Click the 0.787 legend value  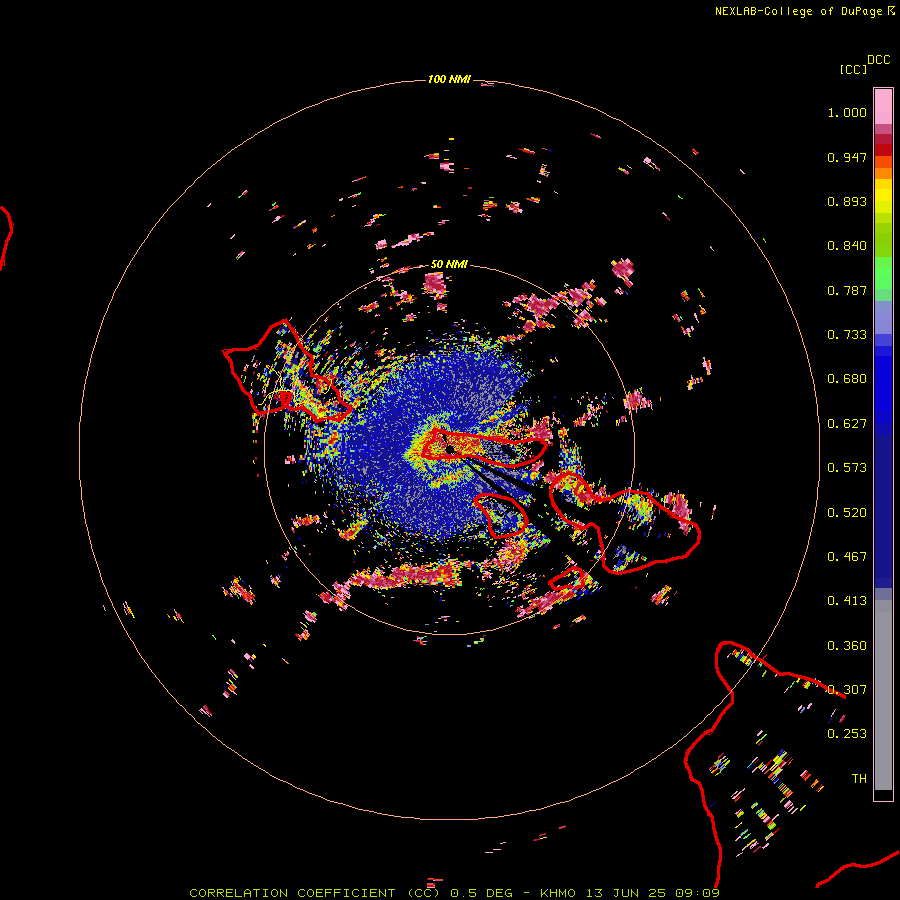click(847, 290)
